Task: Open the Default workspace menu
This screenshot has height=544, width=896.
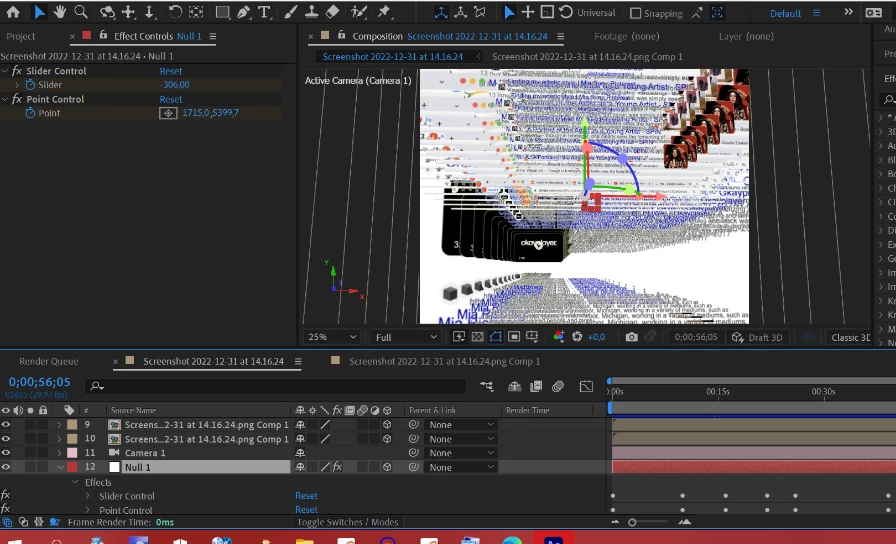Action: click(816, 13)
